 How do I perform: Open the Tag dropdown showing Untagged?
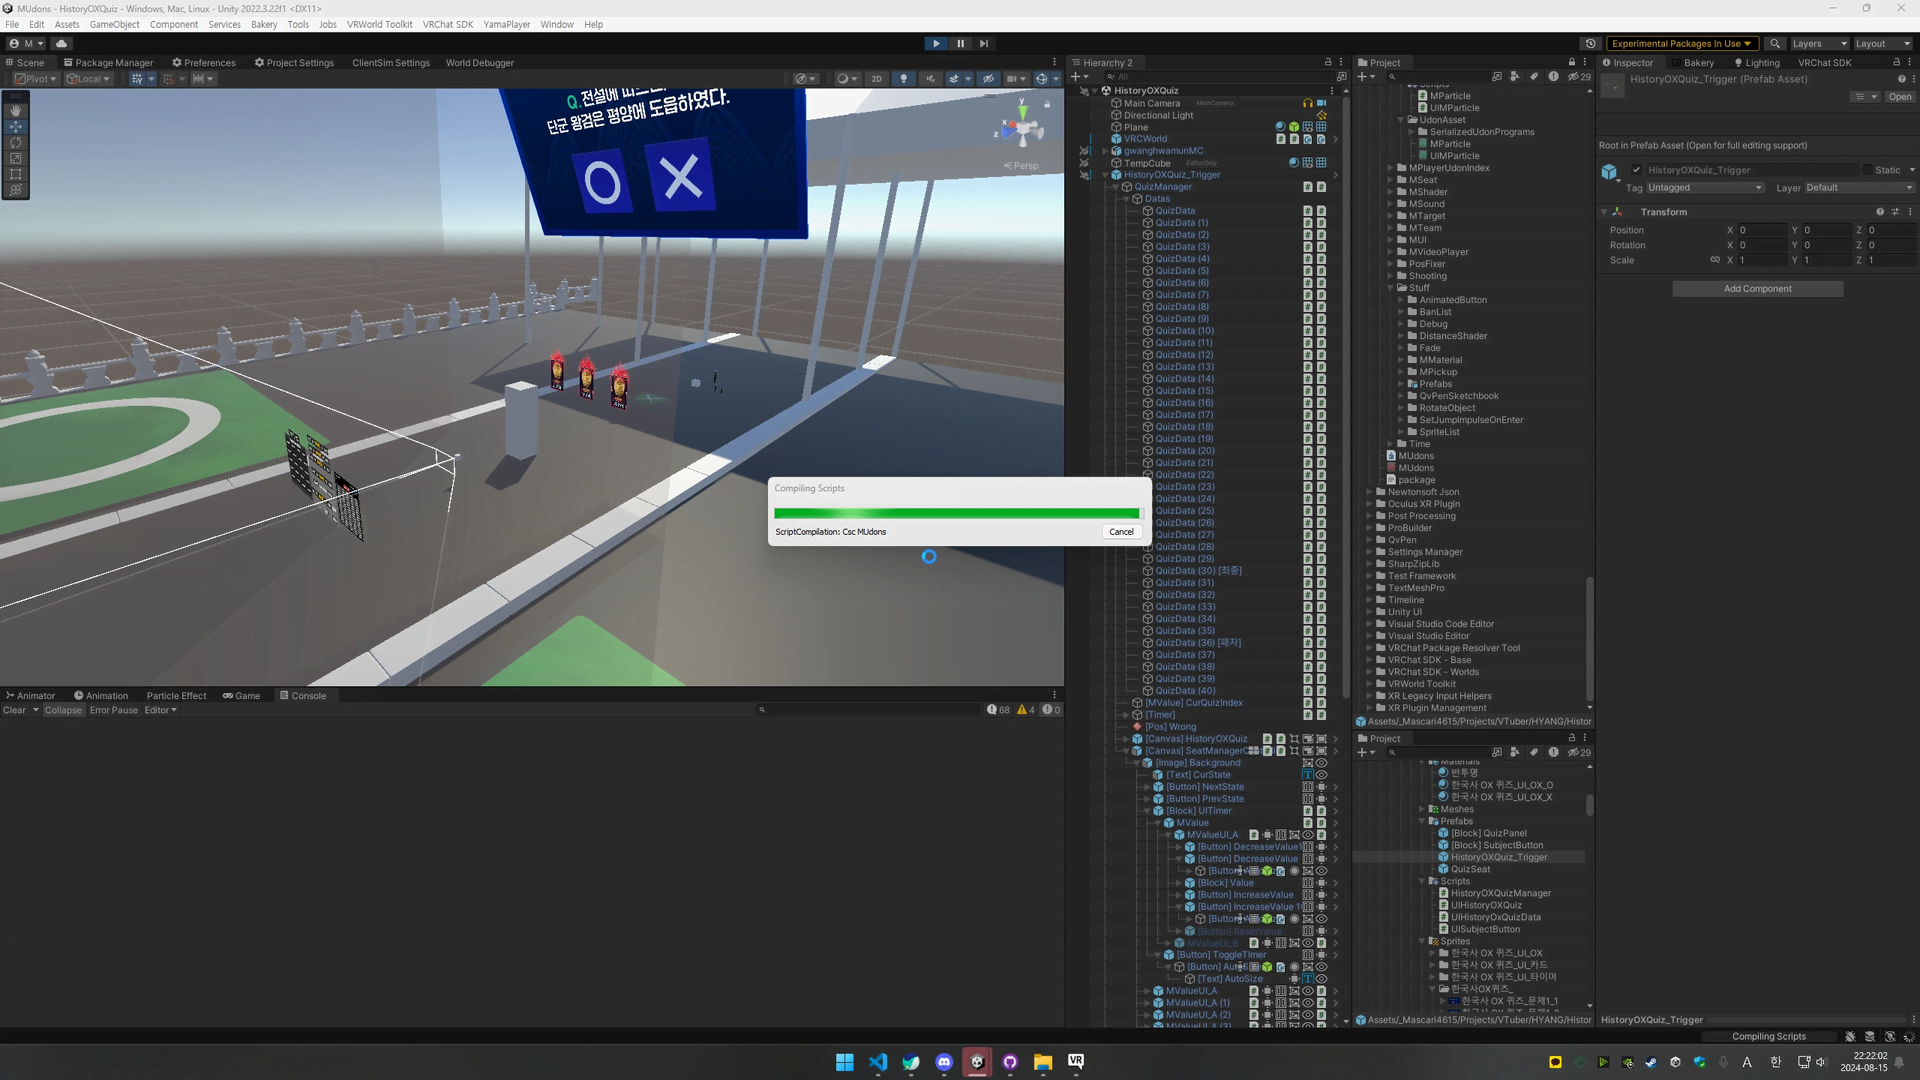pos(1704,188)
